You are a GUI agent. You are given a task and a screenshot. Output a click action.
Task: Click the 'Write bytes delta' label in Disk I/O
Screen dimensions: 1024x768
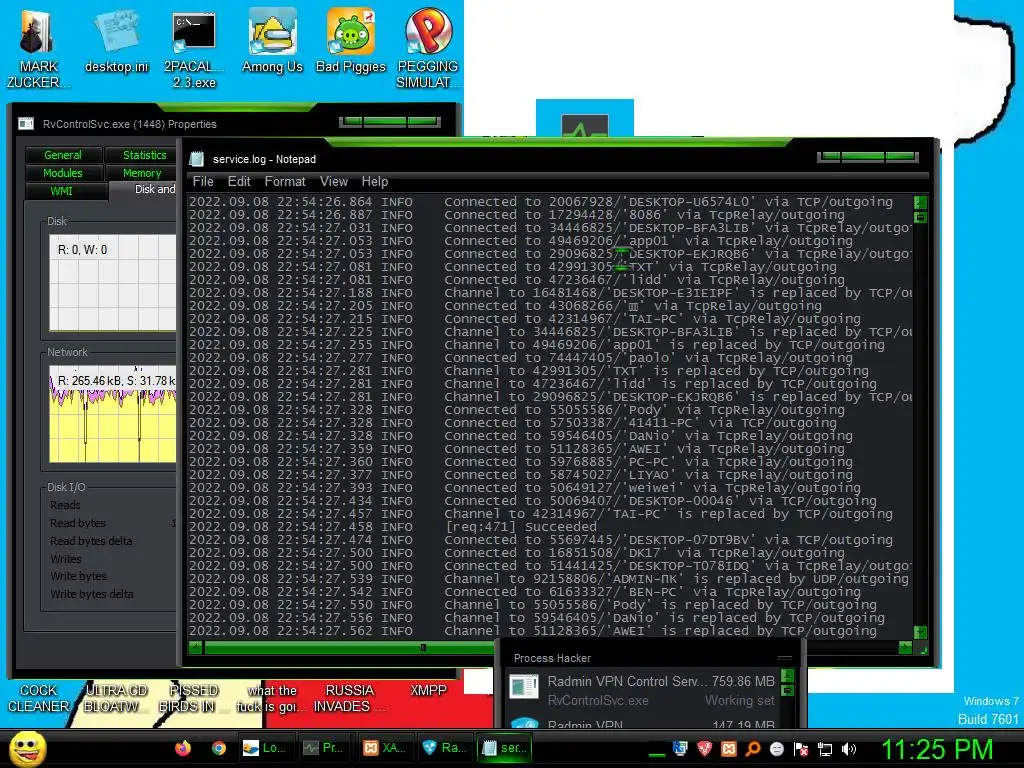[91, 594]
